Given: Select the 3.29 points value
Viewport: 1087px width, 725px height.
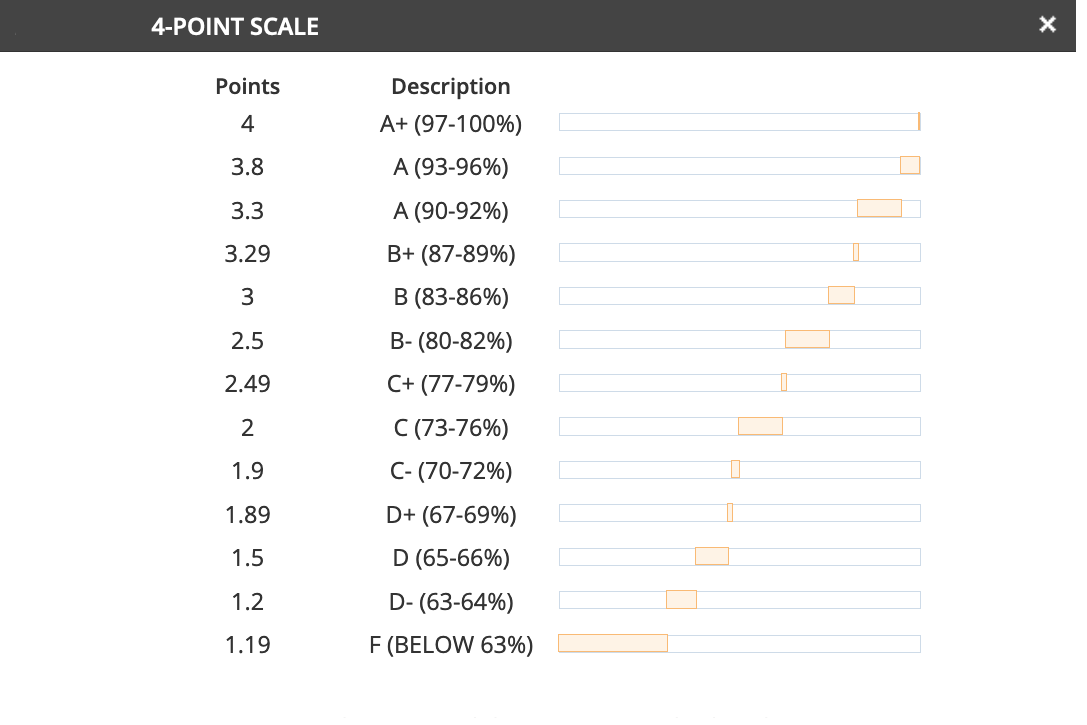Looking at the screenshot, I should pyautogui.click(x=247, y=254).
